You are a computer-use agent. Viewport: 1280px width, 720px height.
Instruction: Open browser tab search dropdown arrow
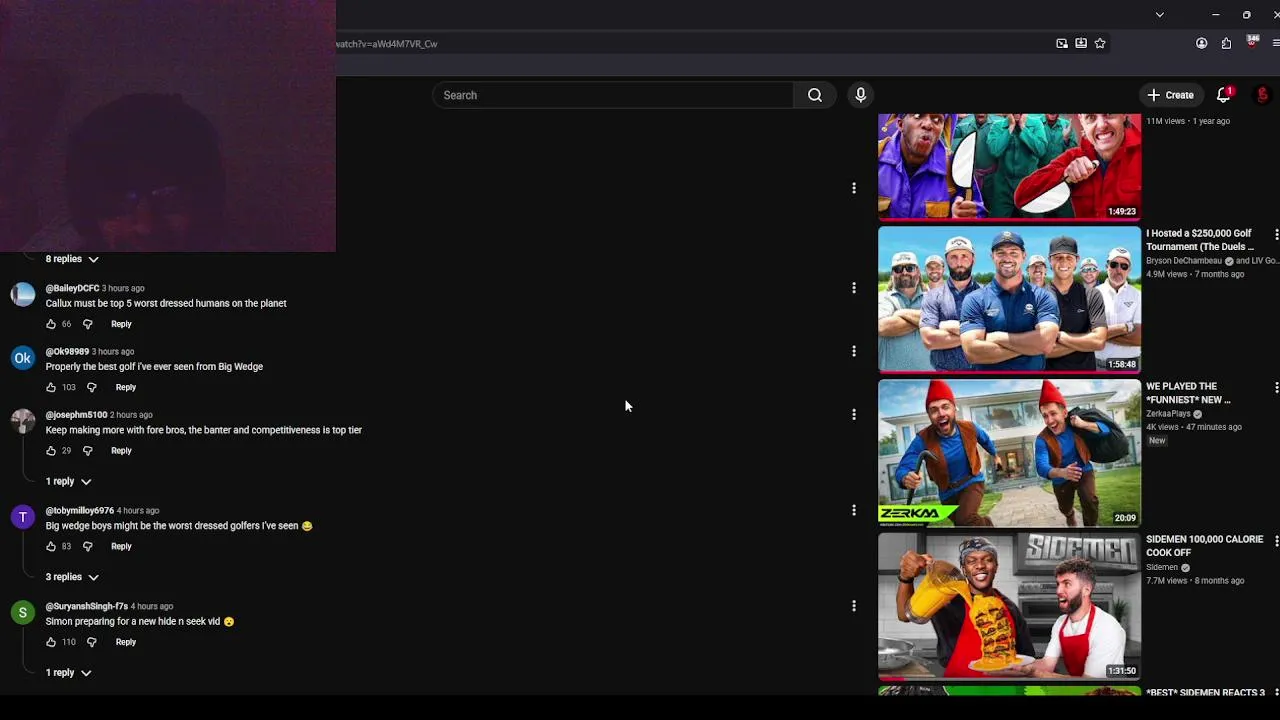click(1159, 15)
